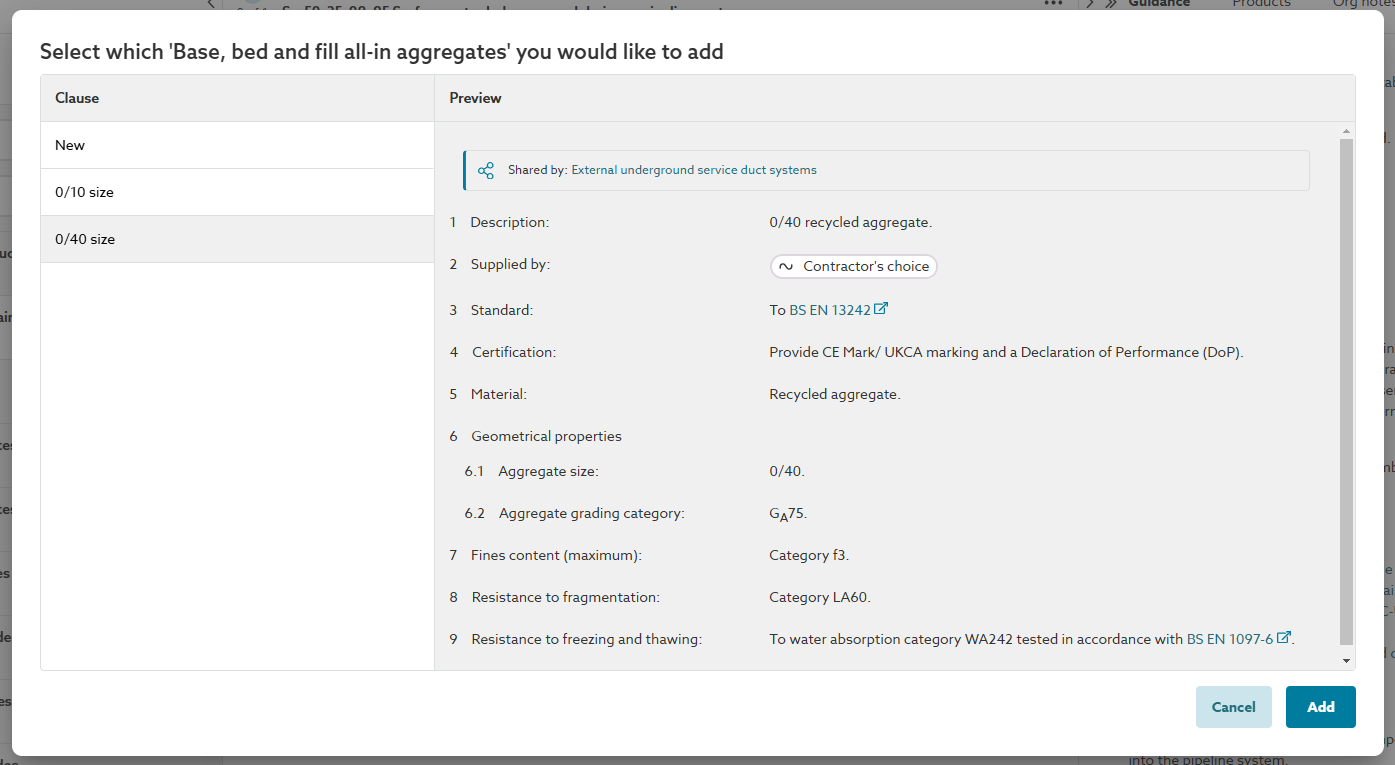Image resolution: width=1395 pixels, height=765 pixels.
Task: Click the tilde icon in Contractor's choice pill
Action: (786, 266)
